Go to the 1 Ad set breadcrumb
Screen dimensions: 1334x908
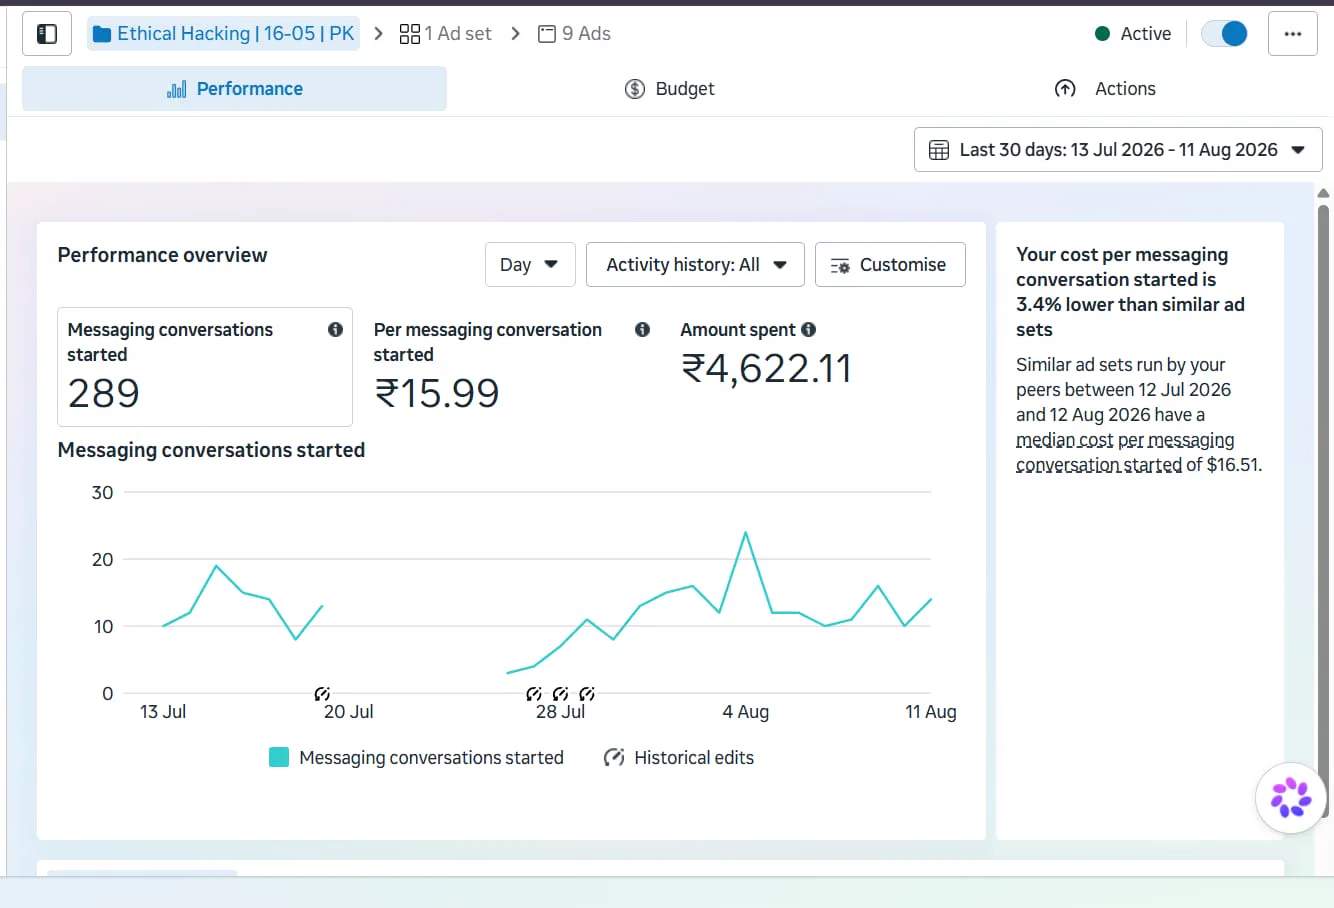[x=446, y=34]
